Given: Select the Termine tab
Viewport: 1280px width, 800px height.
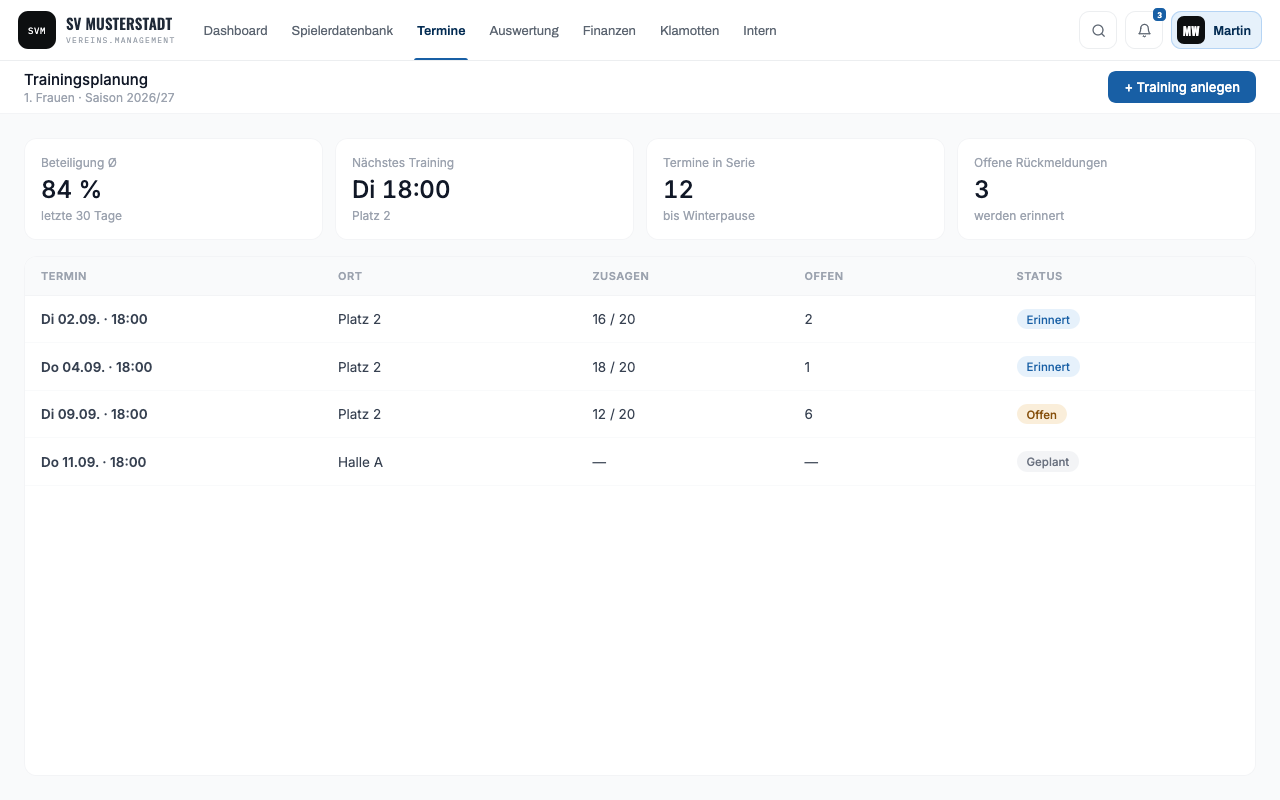Looking at the screenshot, I should point(441,30).
